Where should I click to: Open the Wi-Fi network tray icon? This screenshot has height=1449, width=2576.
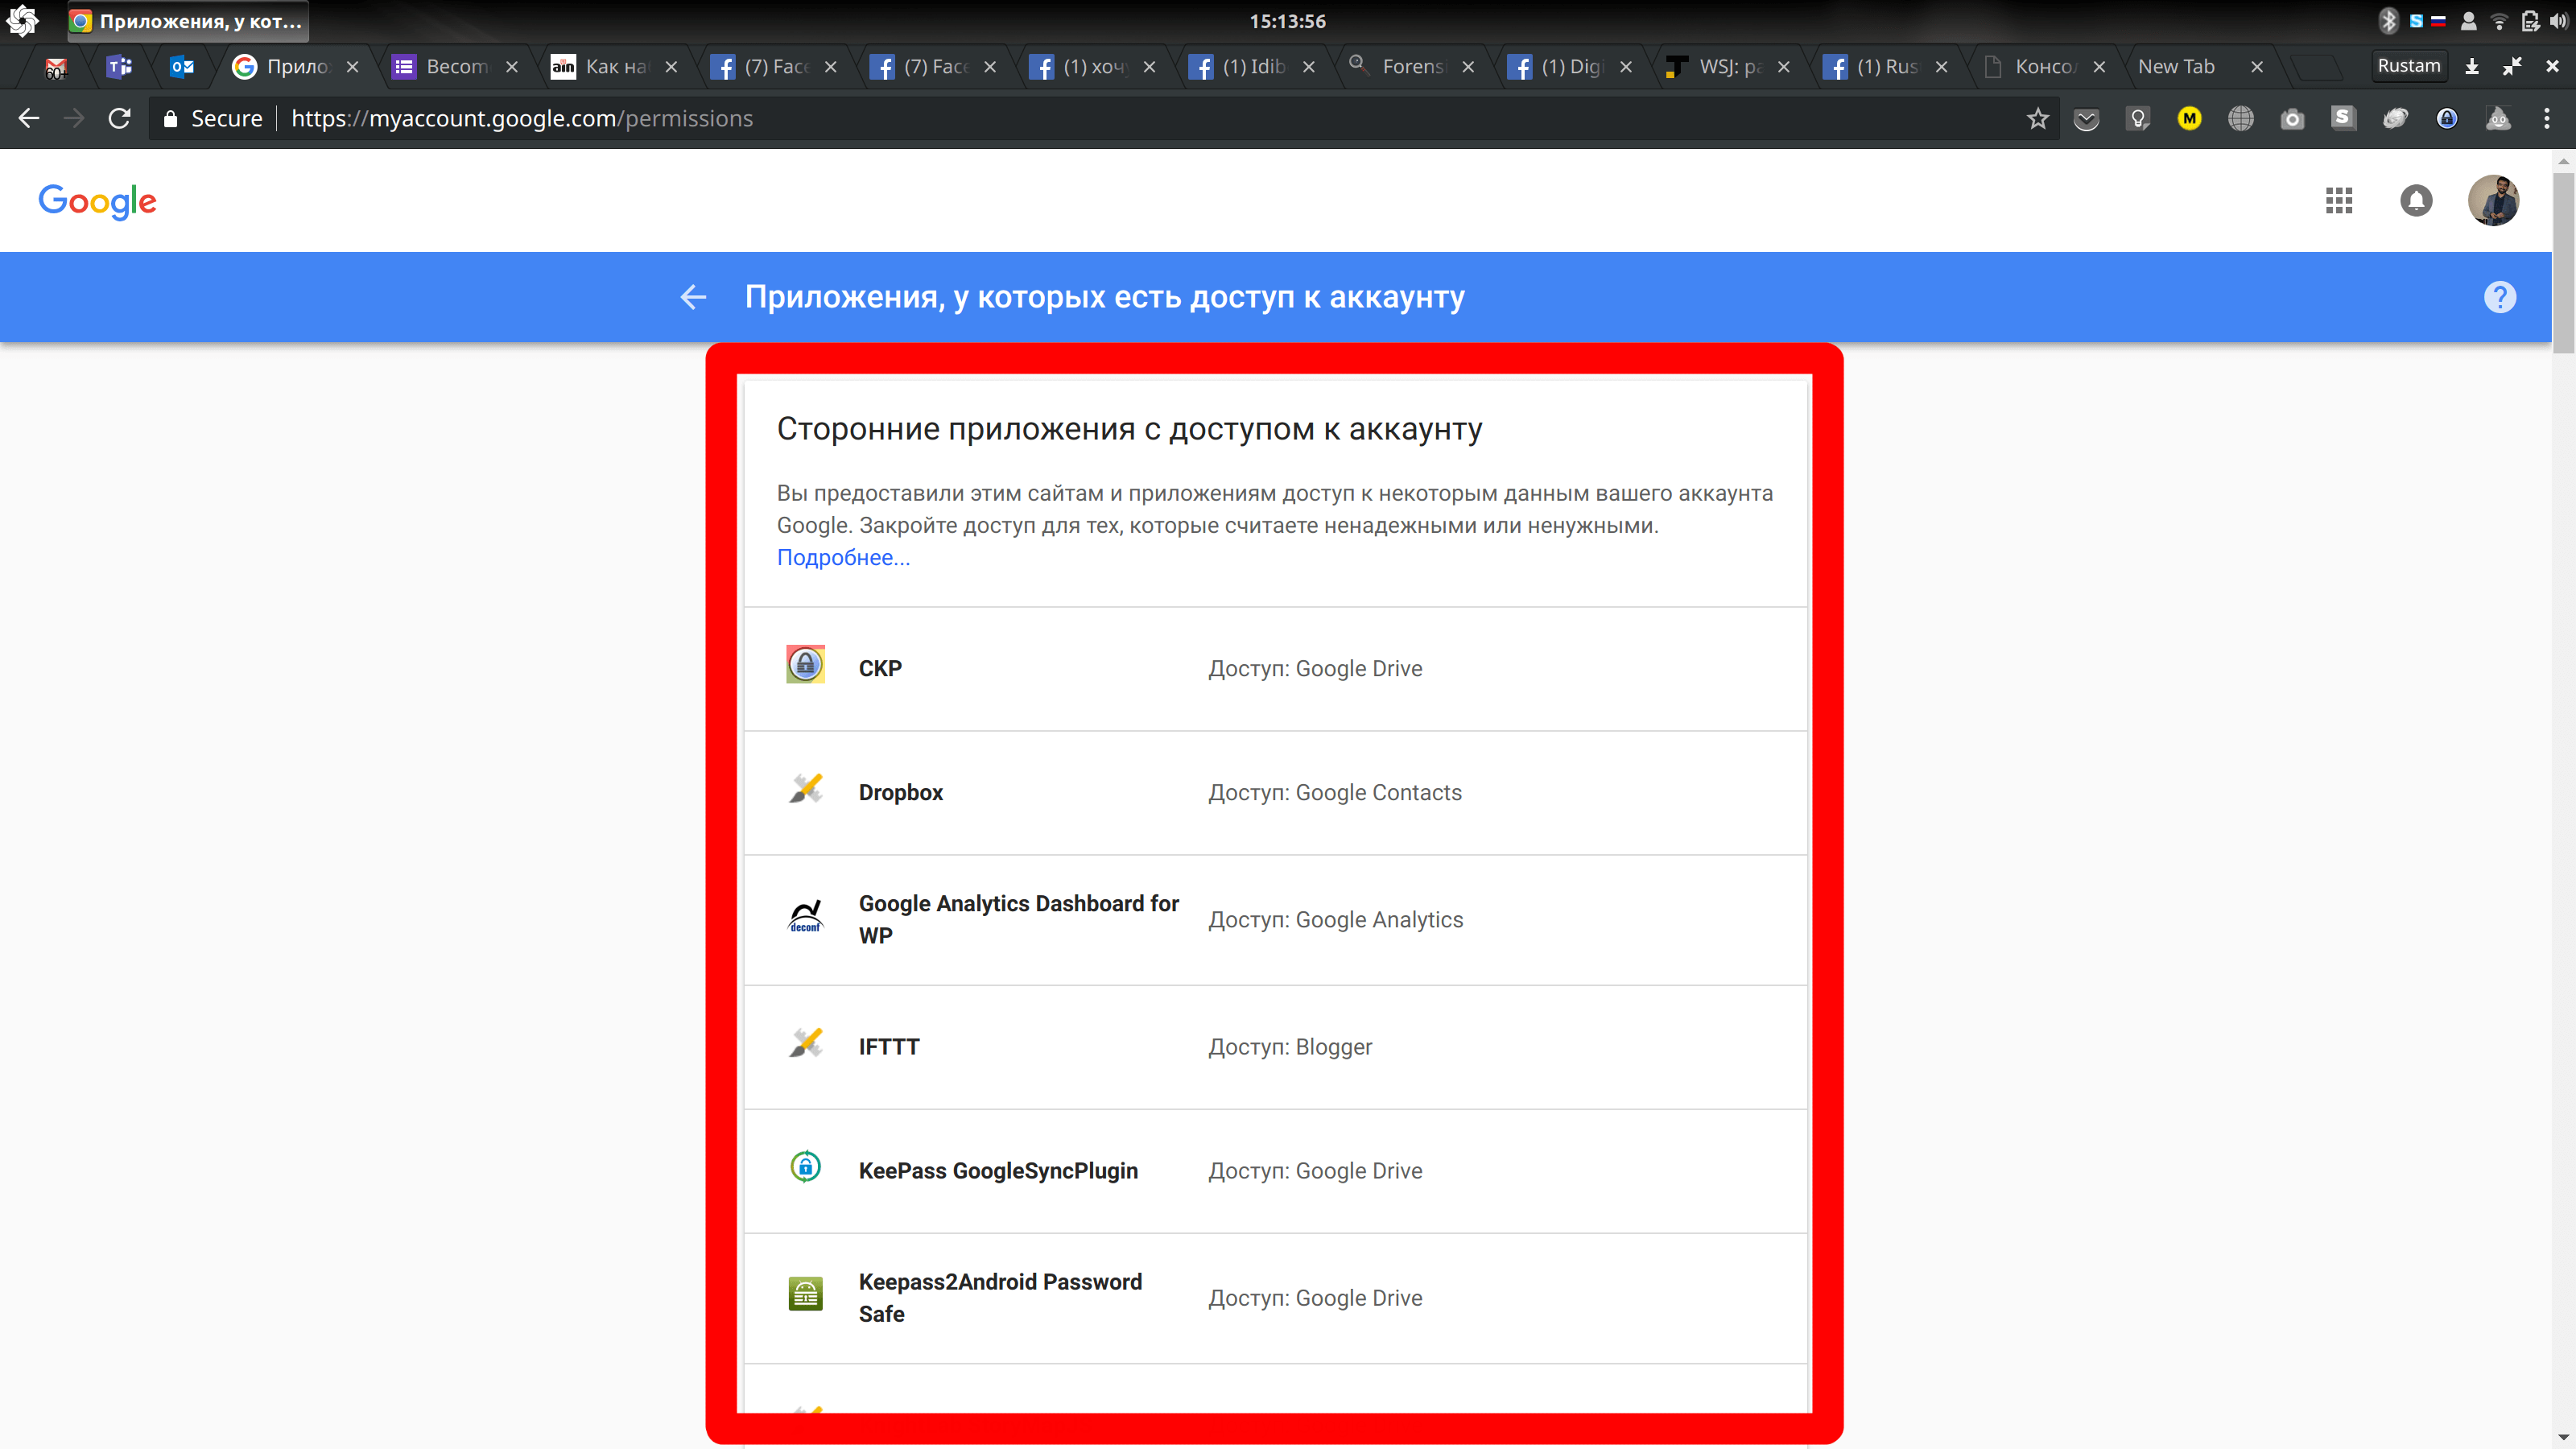[2498, 21]
